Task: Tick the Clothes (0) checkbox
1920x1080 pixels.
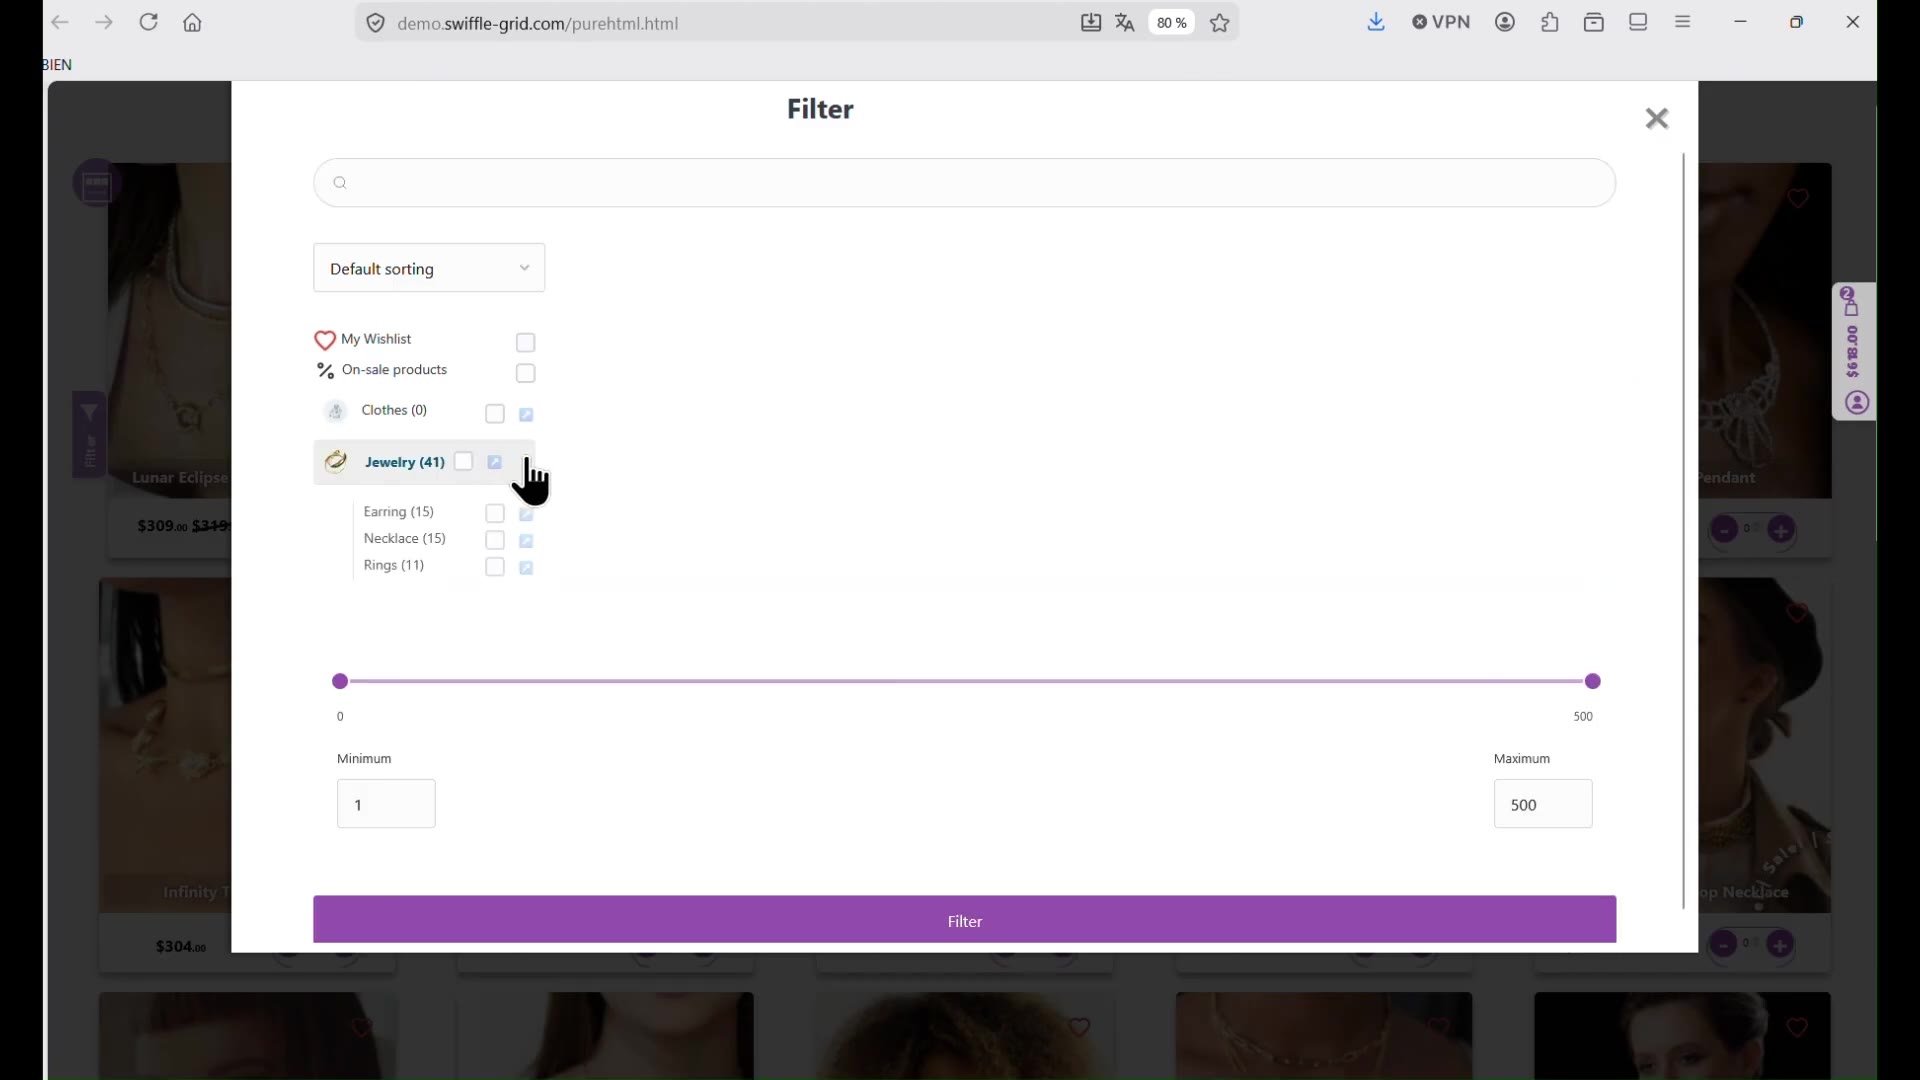Action: pyautogui.click(x=496, y=415)
